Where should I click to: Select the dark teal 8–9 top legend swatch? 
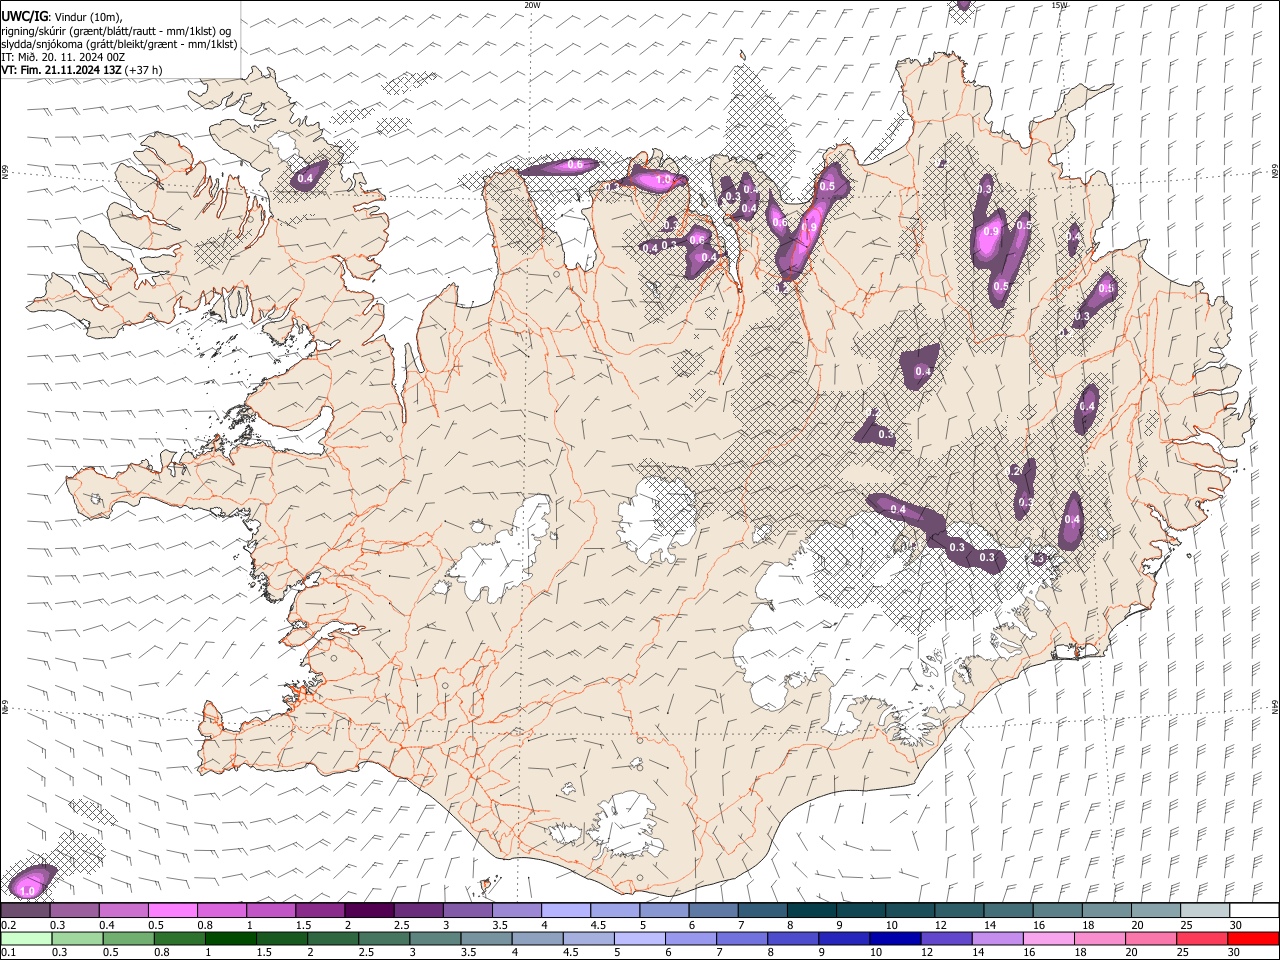tap(812, 910)
